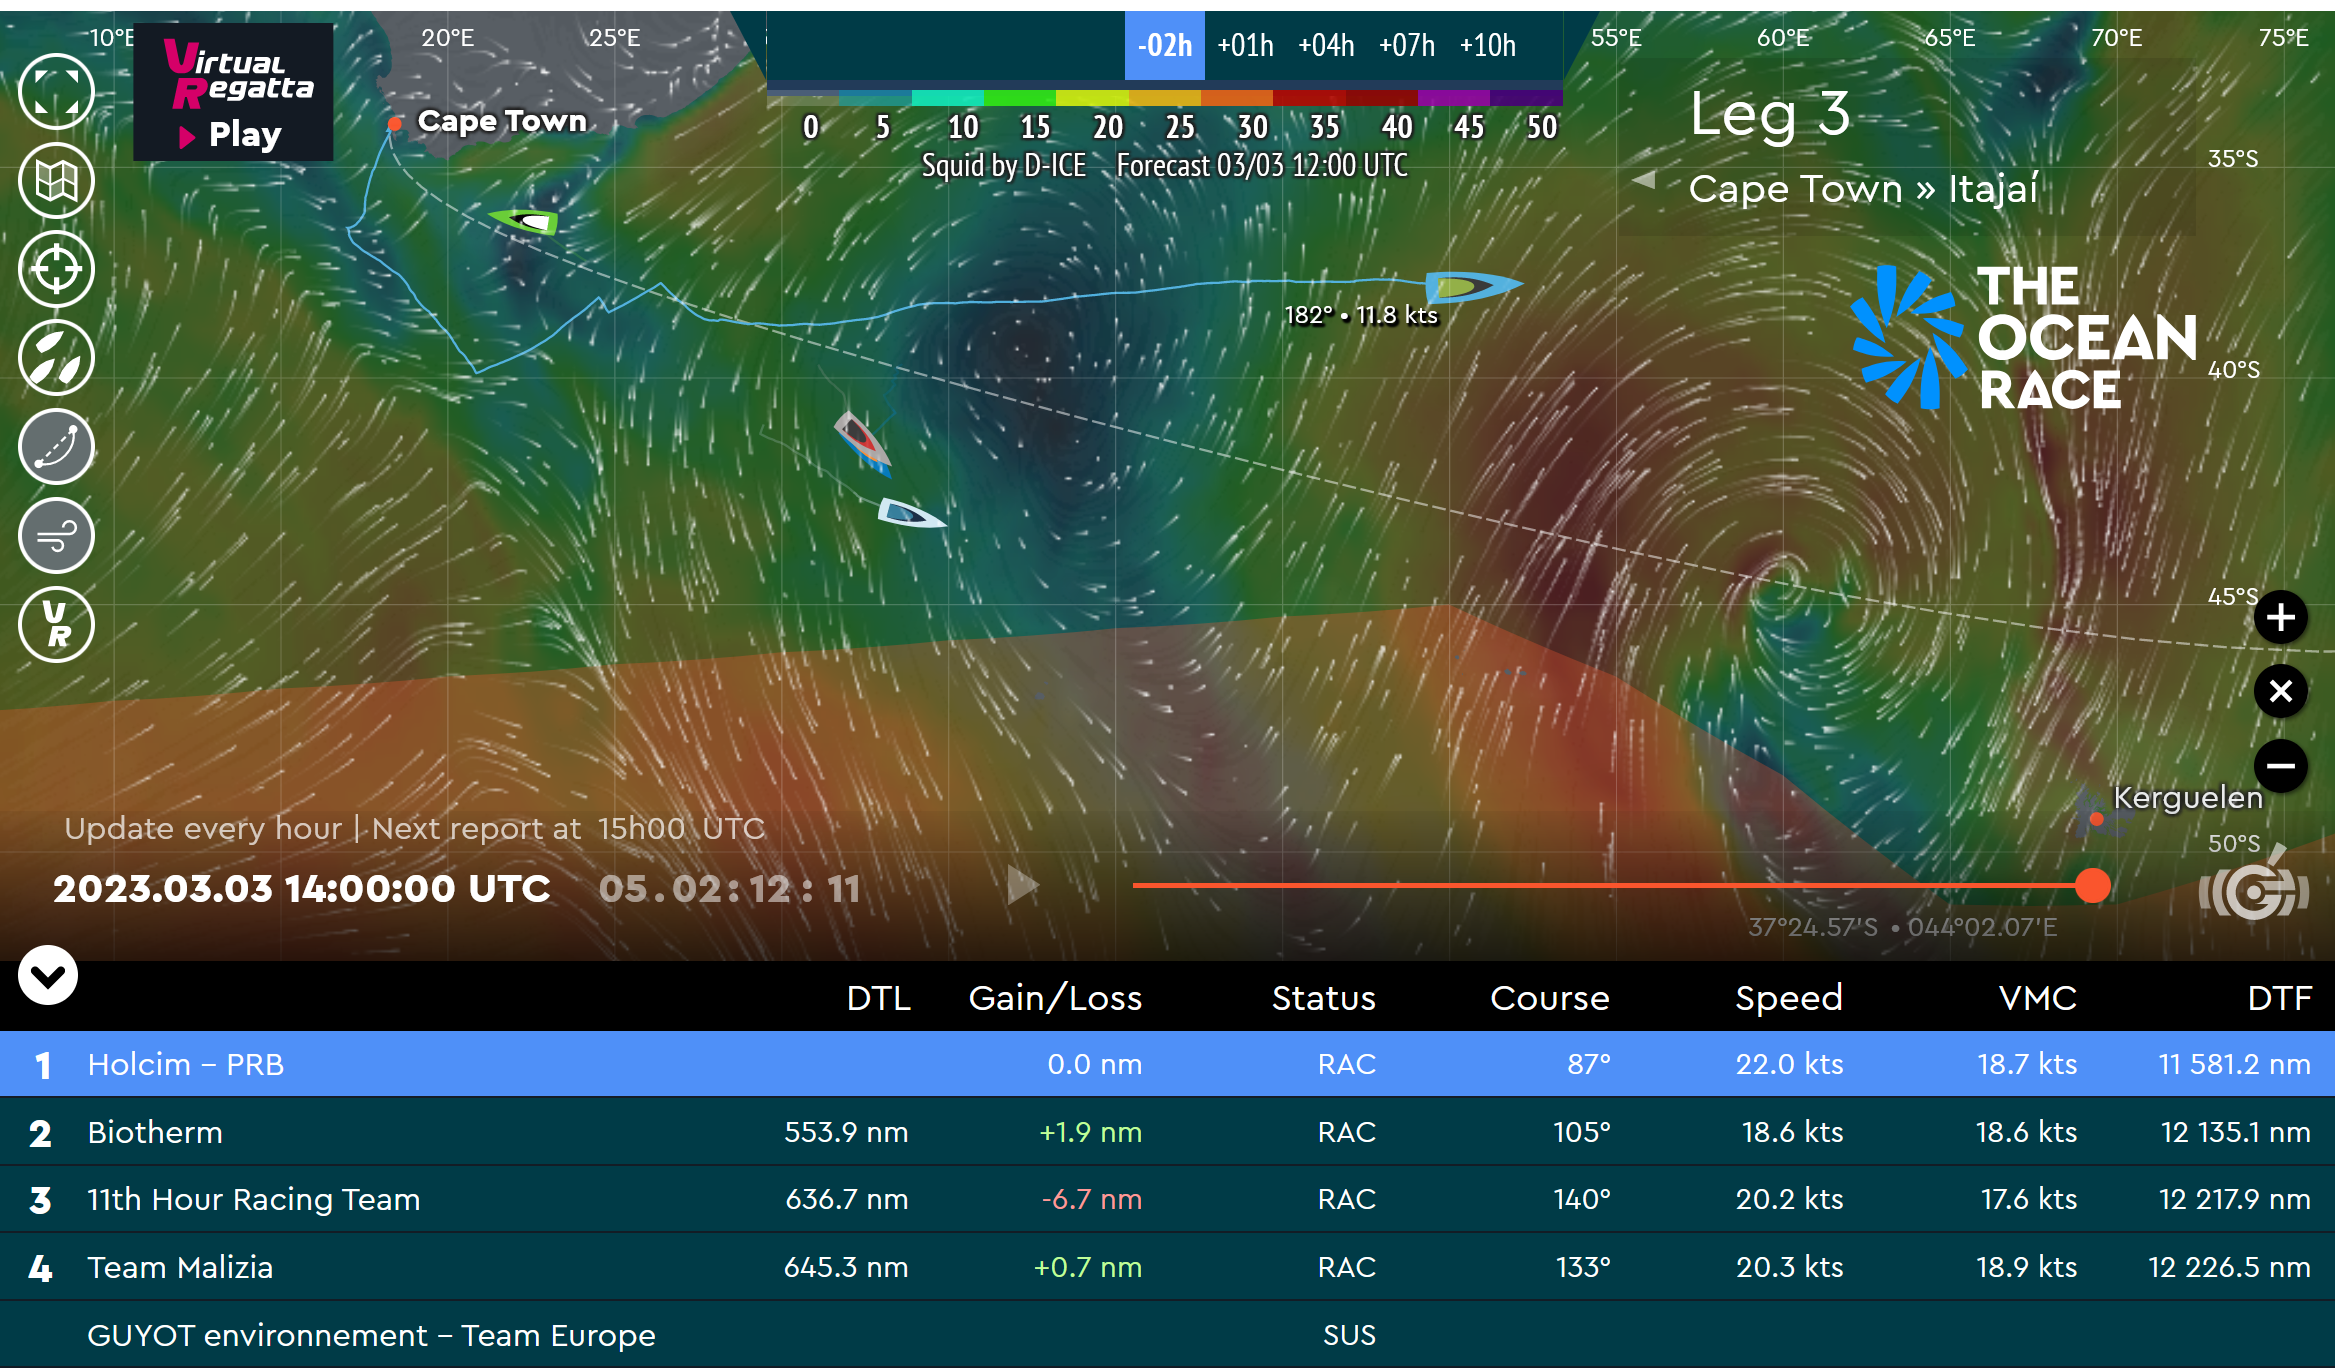
Task: Toggle fullscreen map view icon
Action: coord(57,92)
